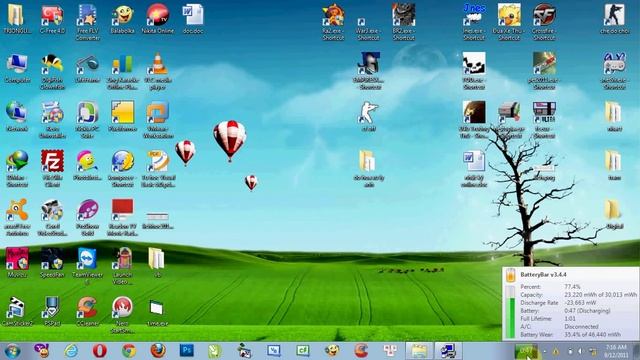Launch the FileZilla Client shortcut

(x=52, y=168)
